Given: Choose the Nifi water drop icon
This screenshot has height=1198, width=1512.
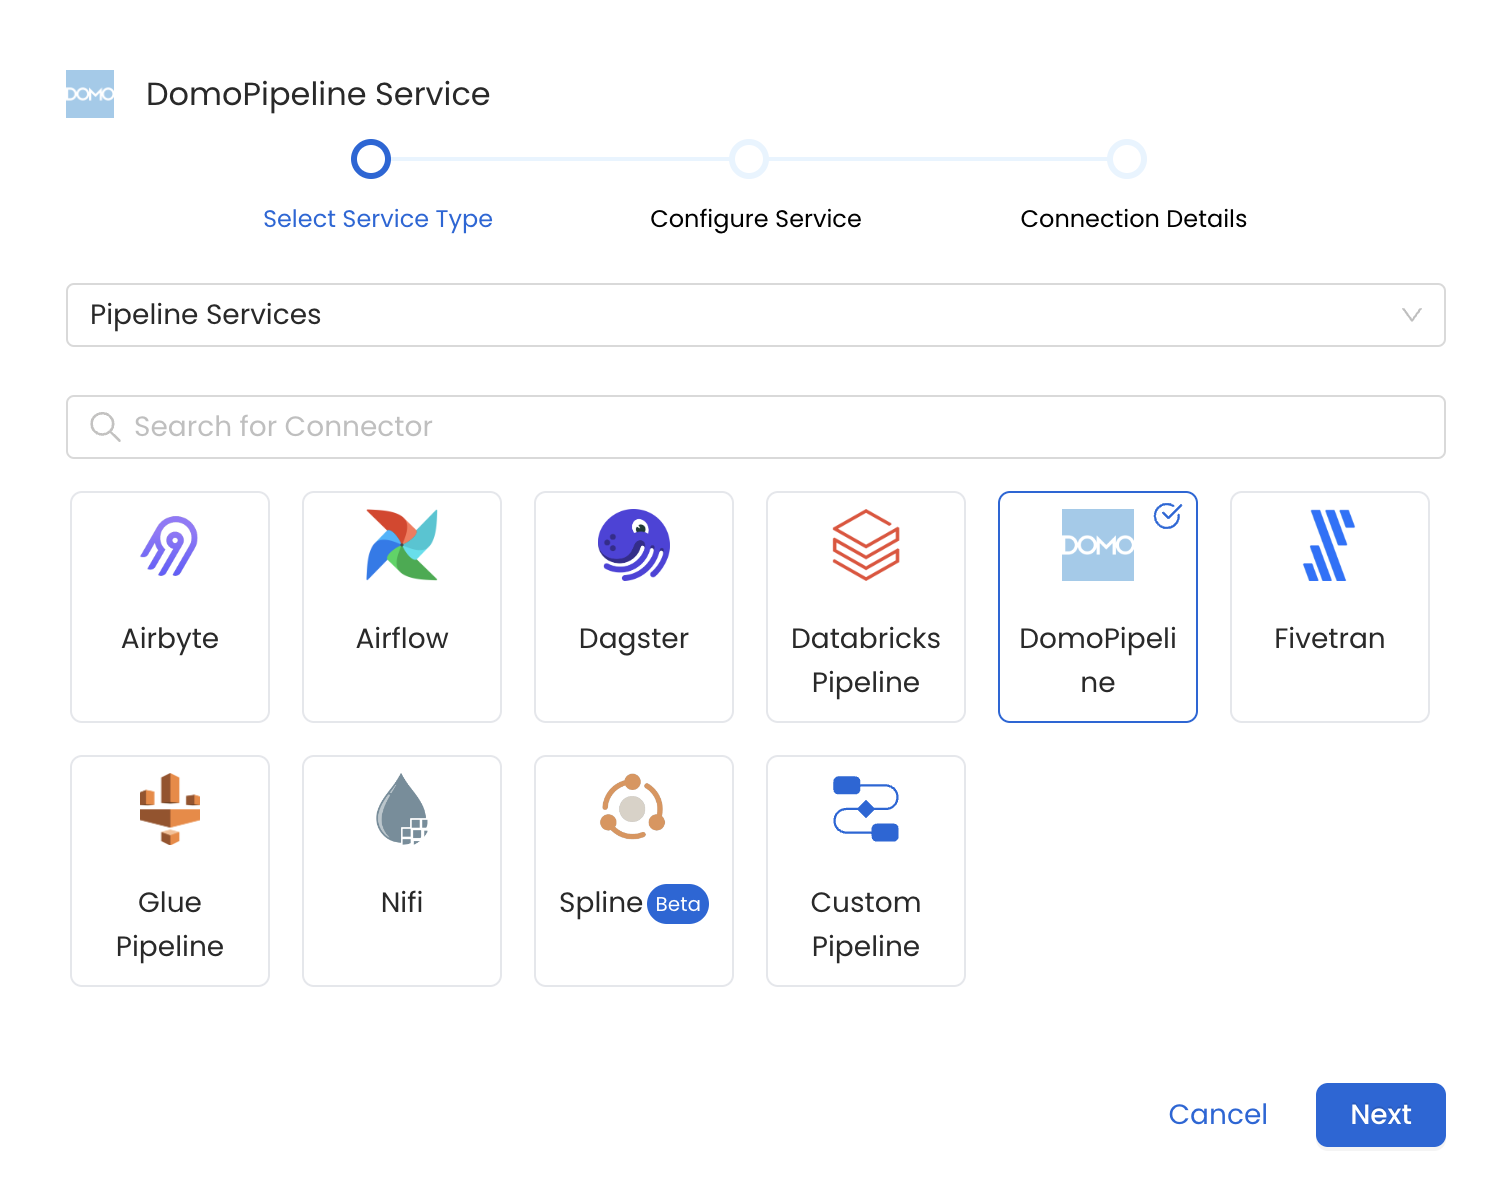Looking at the screenshot, I should [402, 809].
